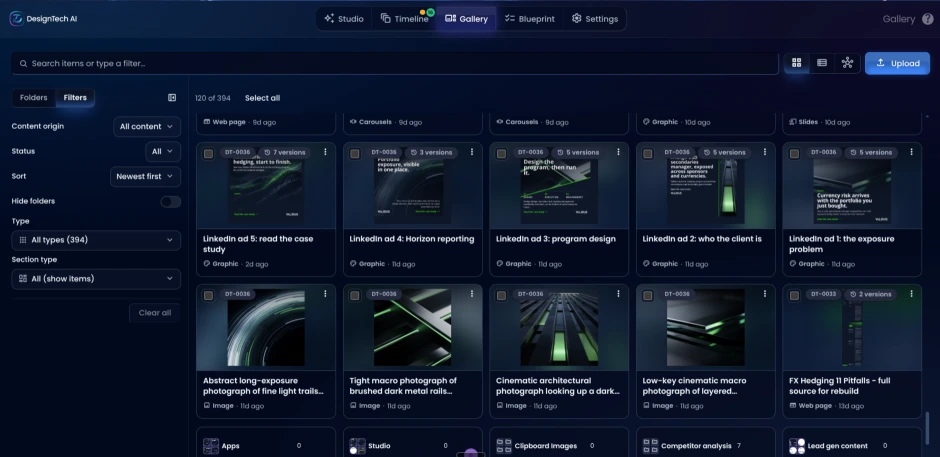Check the FX Hedging 11 Pitfalls checkbox

coord(794,296)
